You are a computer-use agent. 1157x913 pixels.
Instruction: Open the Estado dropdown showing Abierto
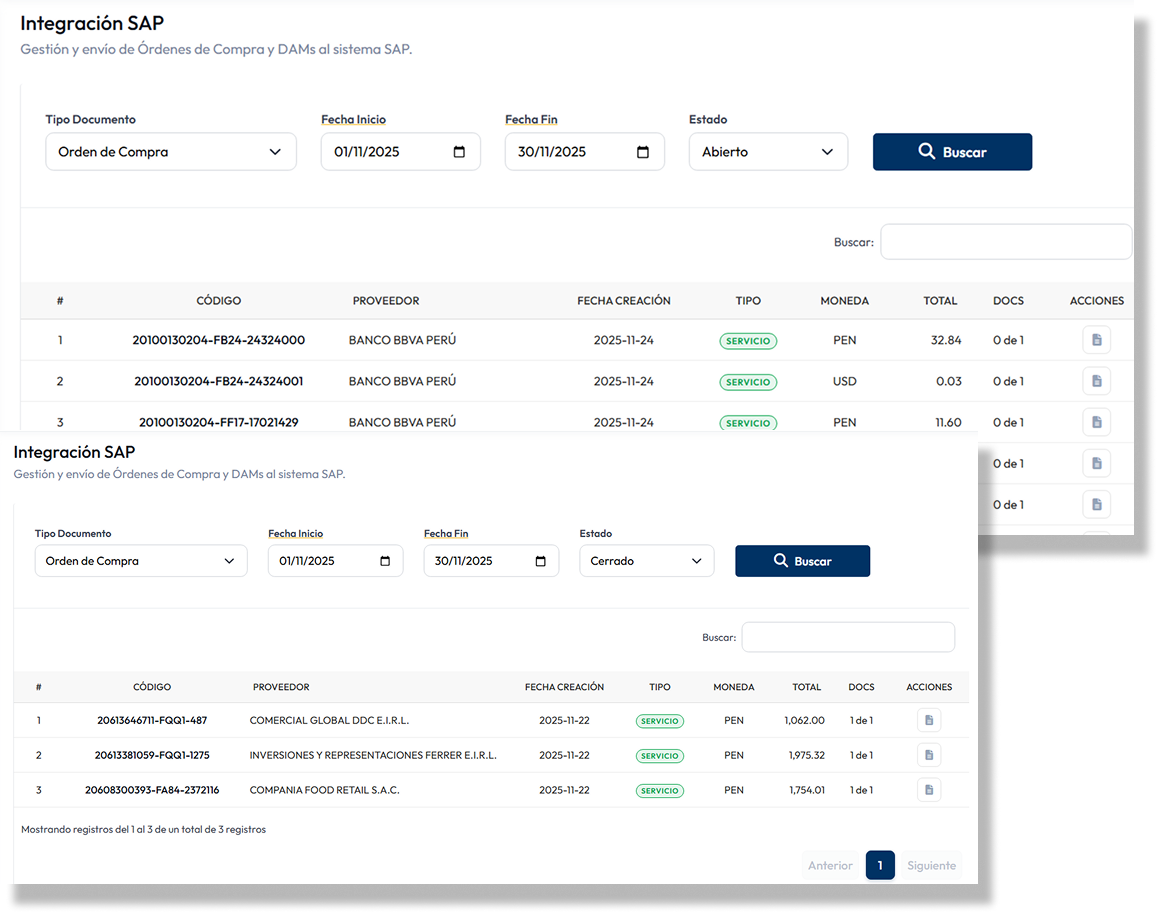tap(768, 152)
